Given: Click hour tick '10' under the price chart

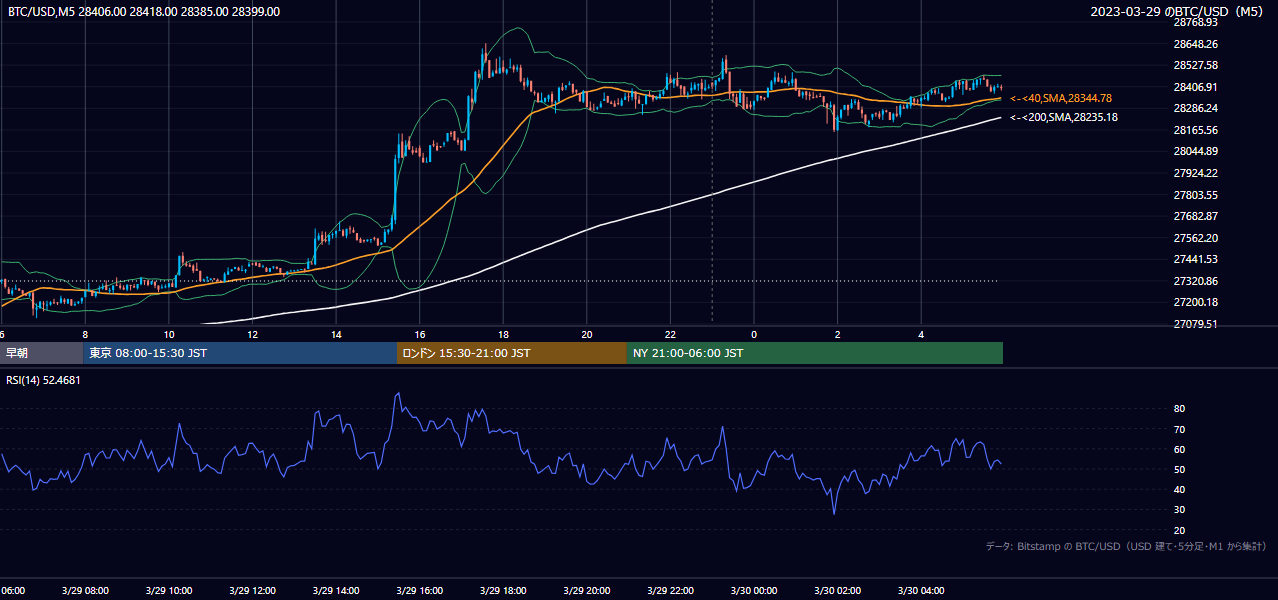Looking at the screenshot, I should pyautogui.click(x=169, y=334).
